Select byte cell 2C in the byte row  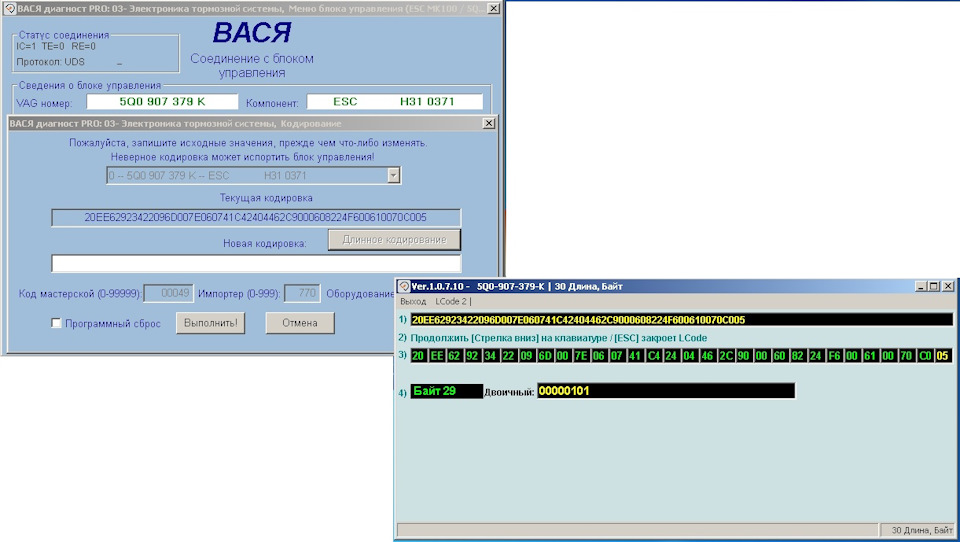tap(726, 356)
